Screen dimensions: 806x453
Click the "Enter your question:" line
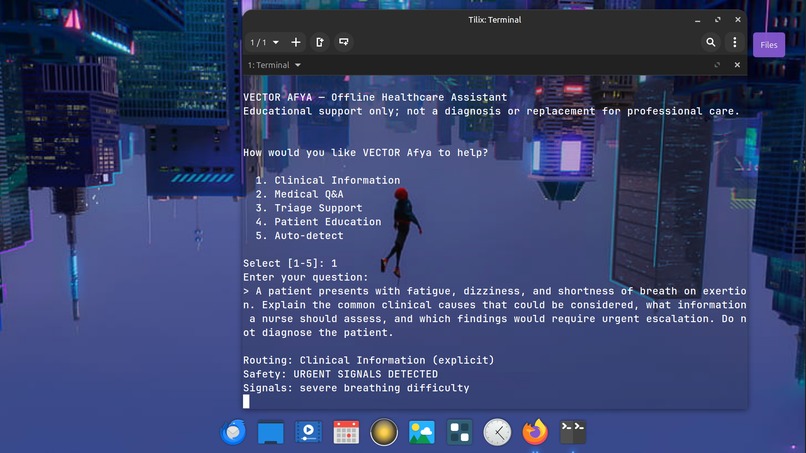[x=306, y=278]
